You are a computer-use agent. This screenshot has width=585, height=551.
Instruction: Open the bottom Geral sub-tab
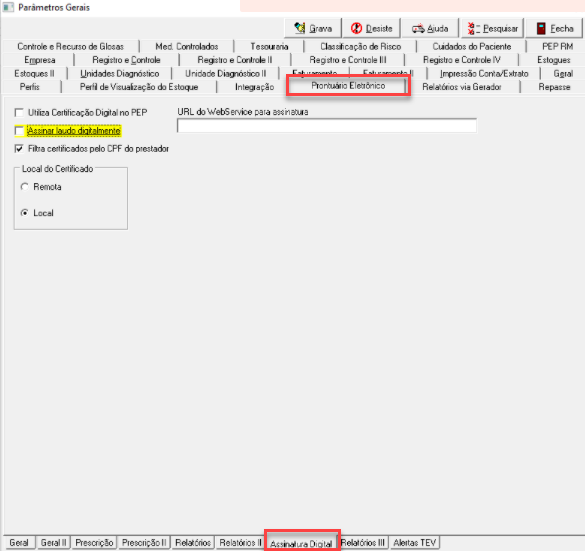coord(19,542)
